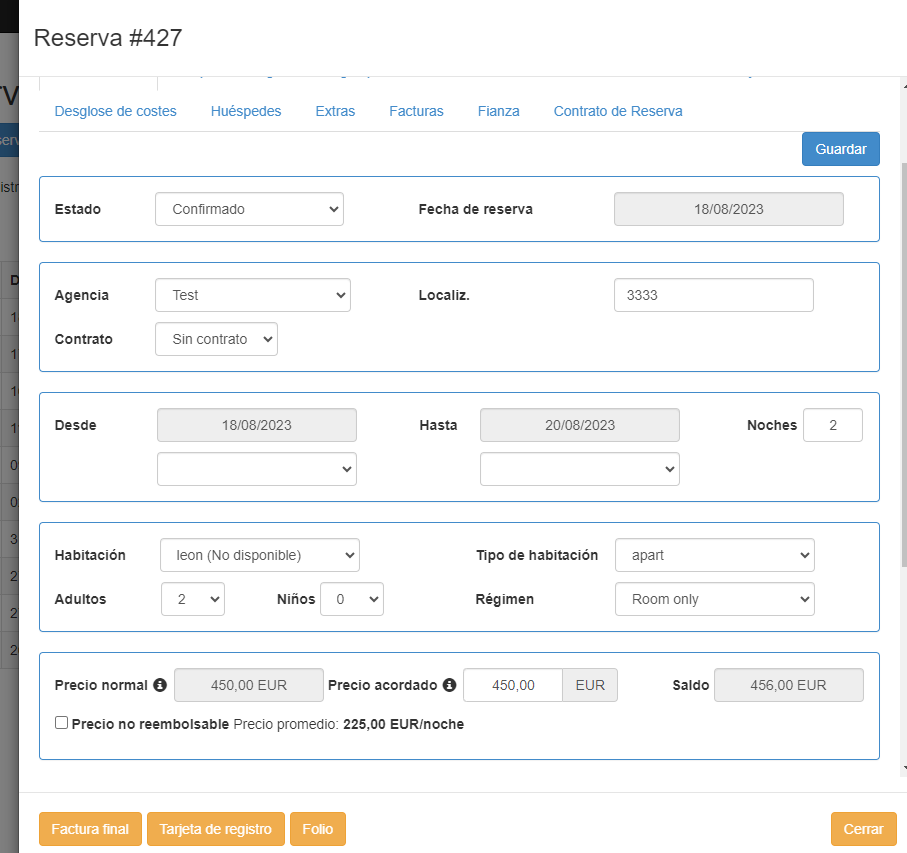Screen dimensions: 907x853
Task: Click the Hasta date field 20/08/2023
Action: [580, 425]
